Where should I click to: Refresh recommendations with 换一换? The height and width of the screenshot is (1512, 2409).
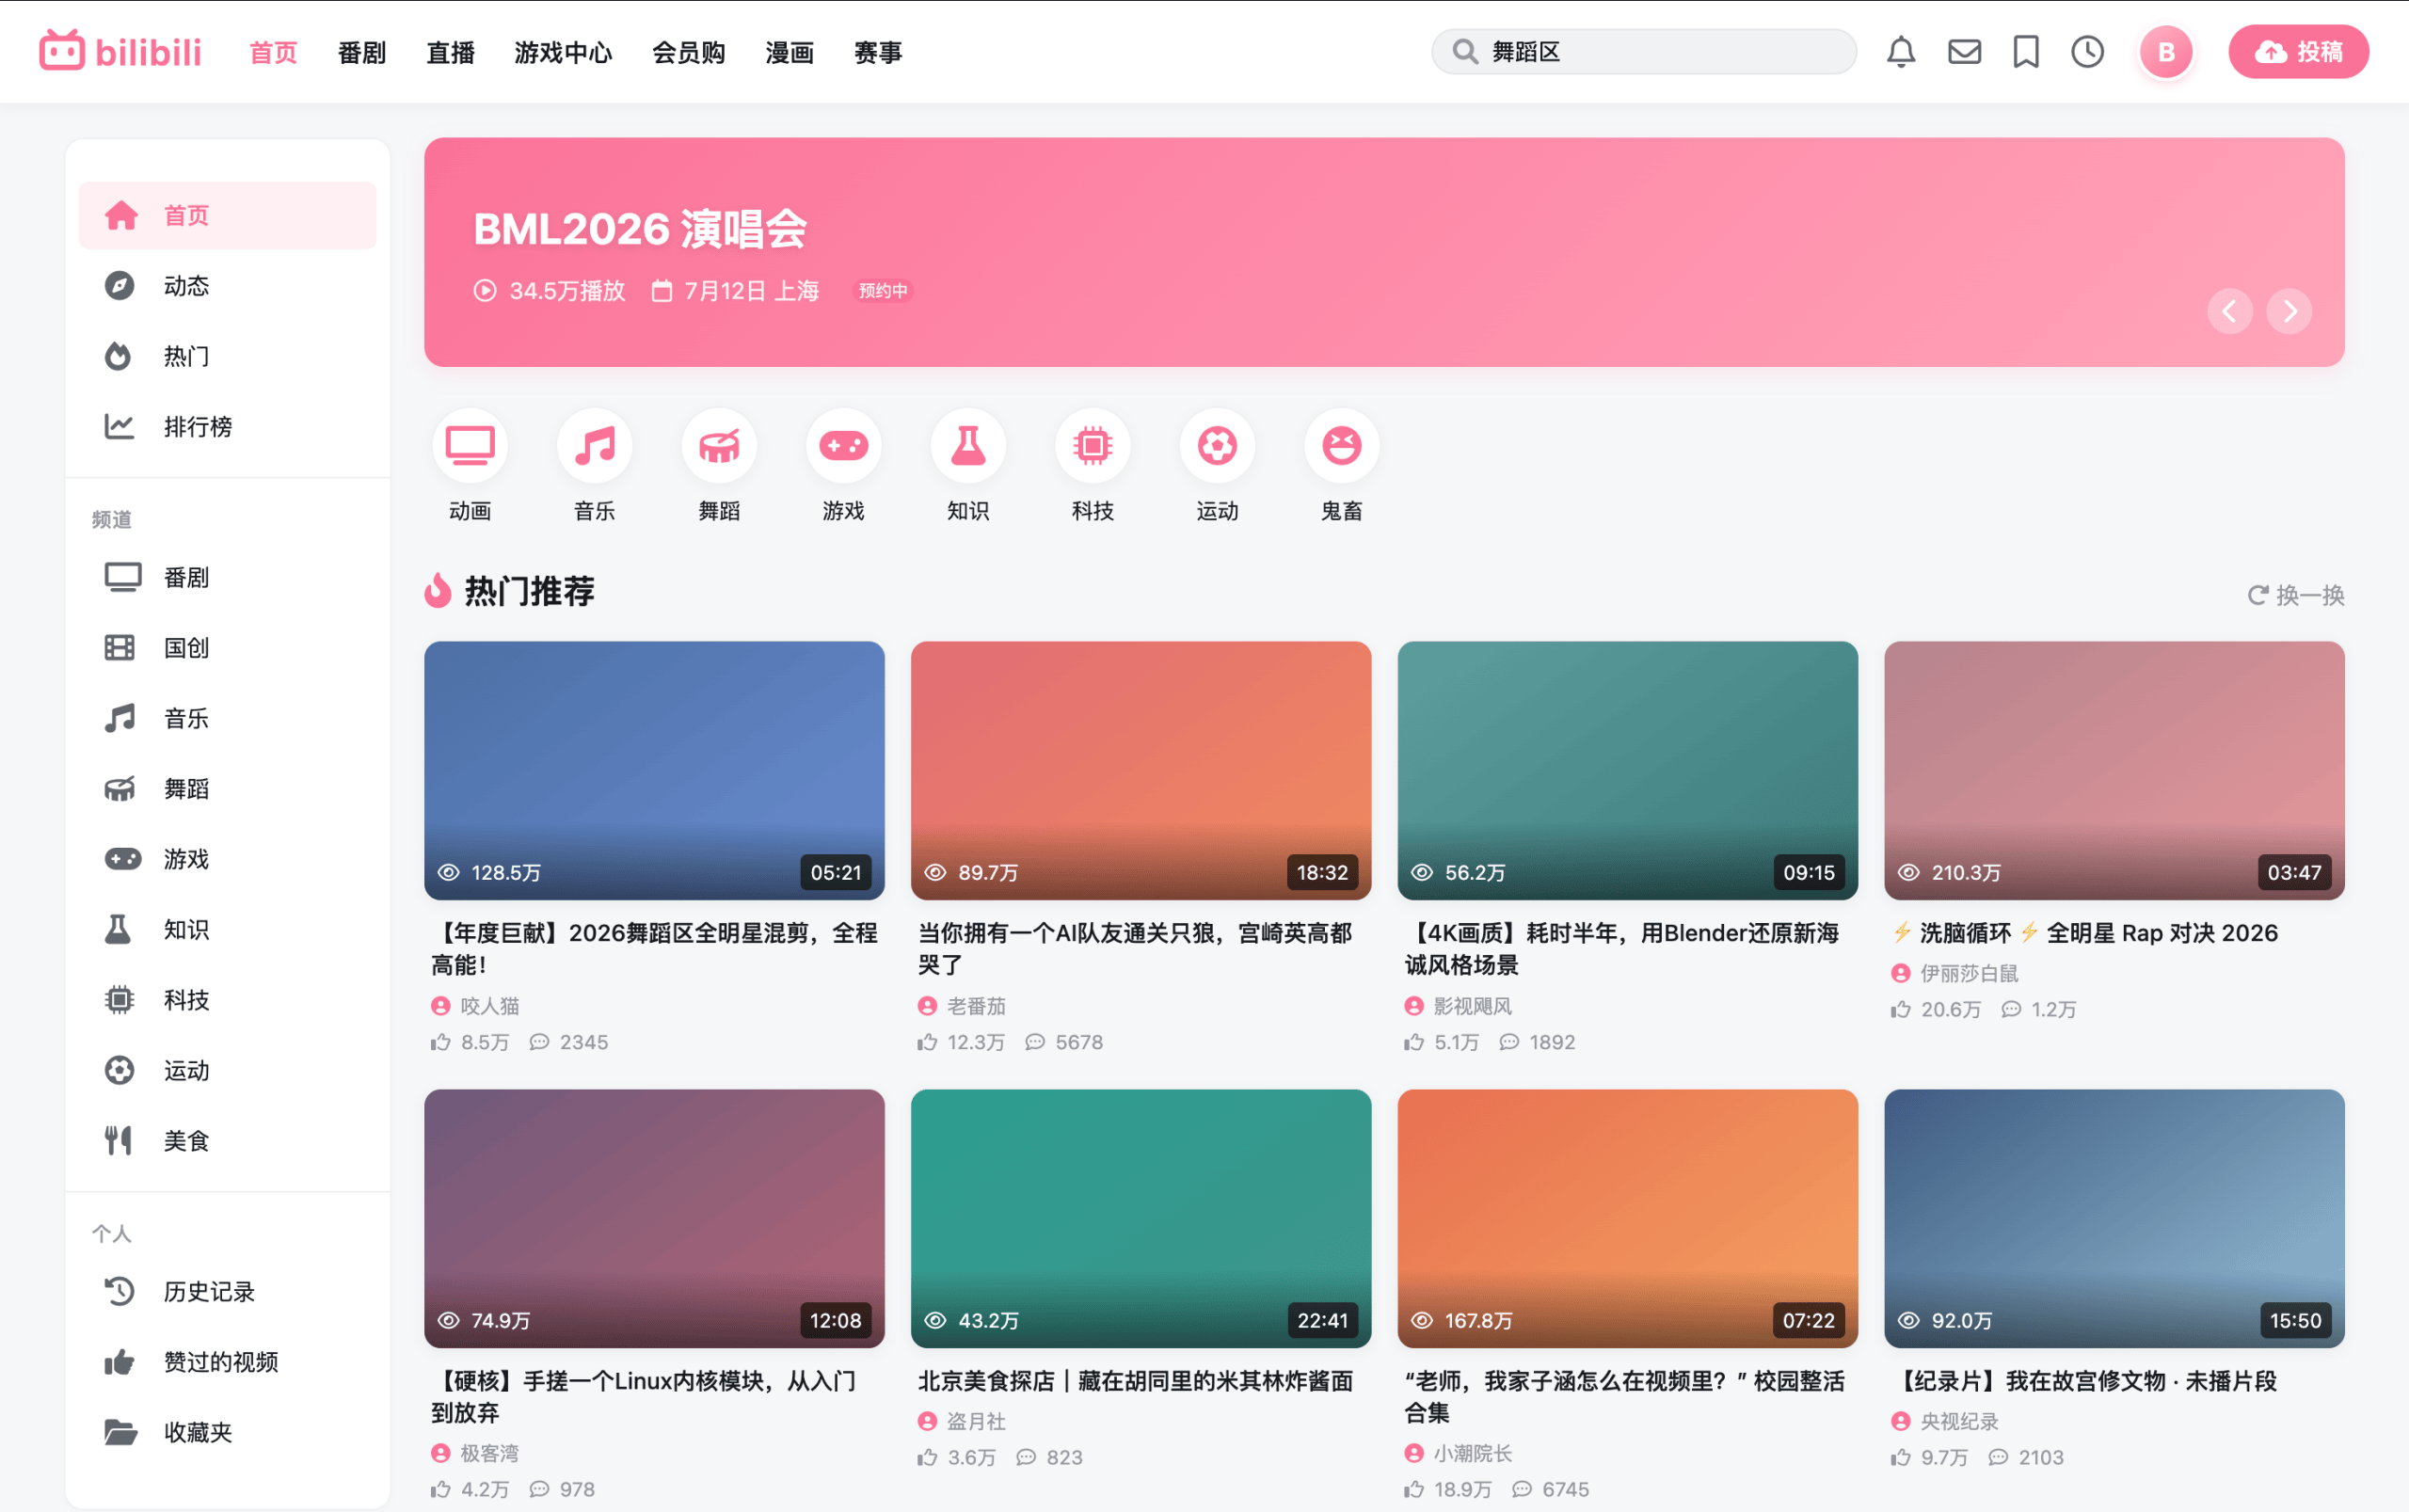(2296, 595)
